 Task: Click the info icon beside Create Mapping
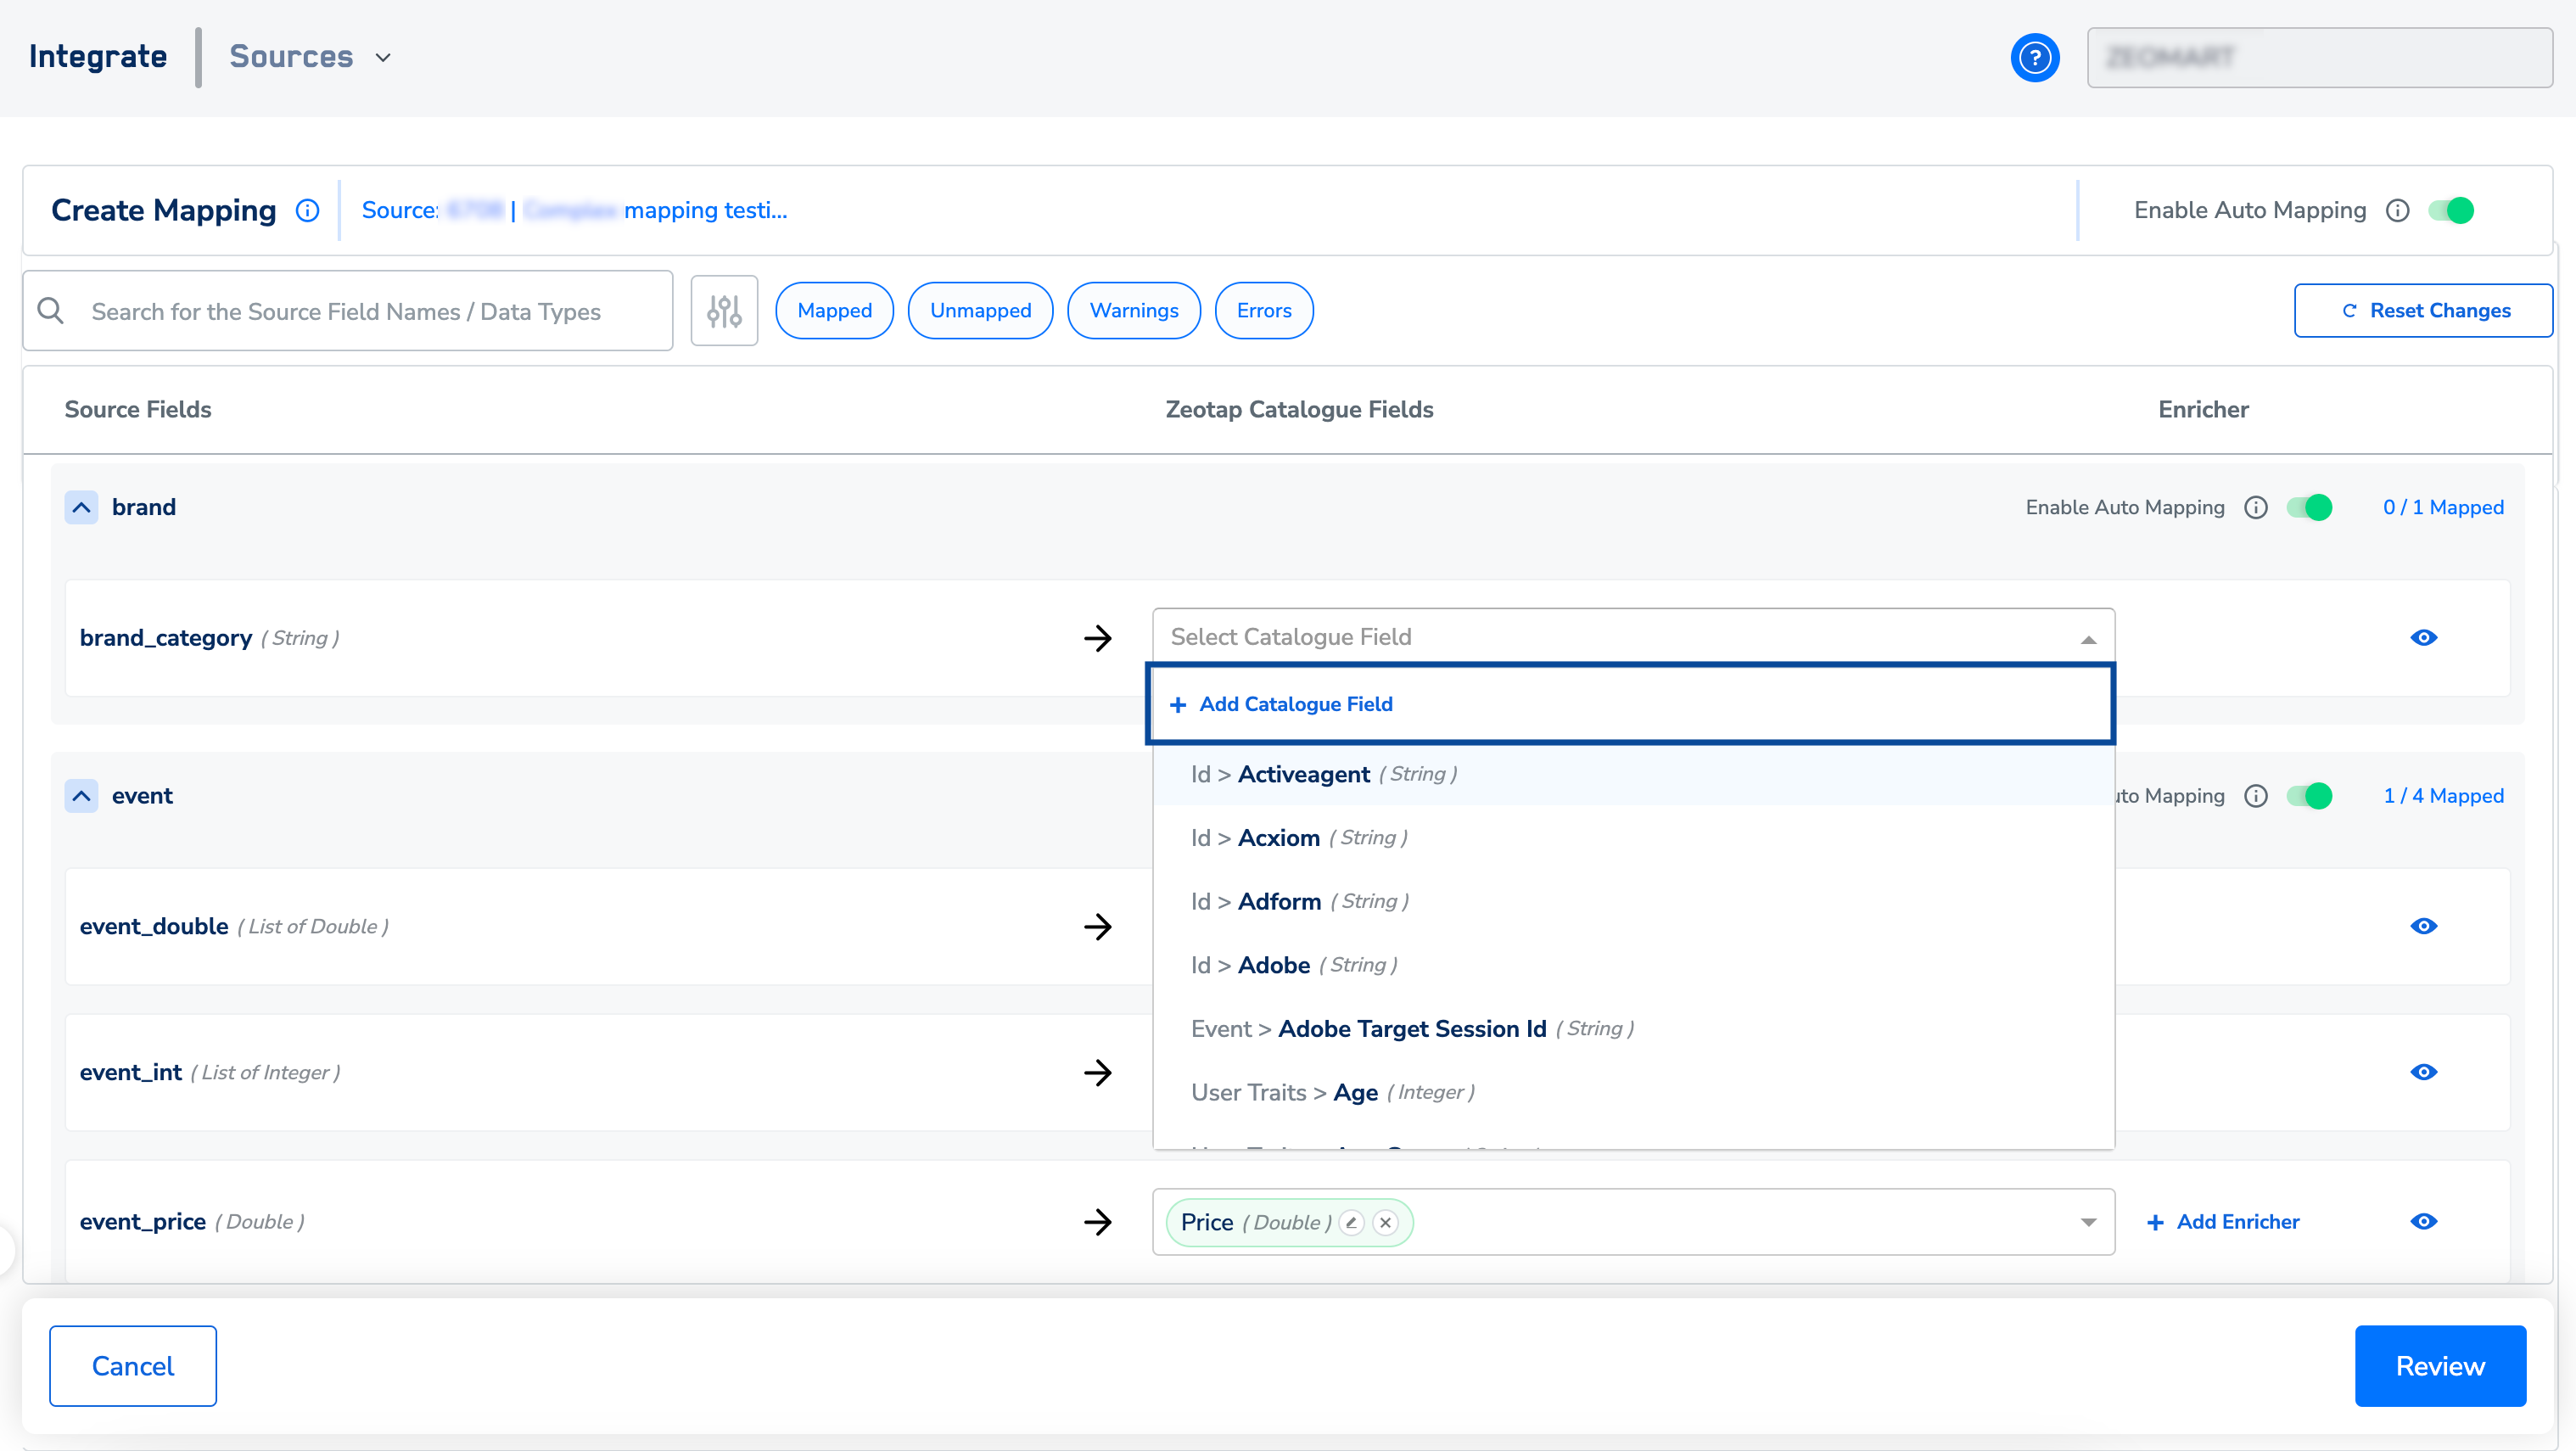pos(307,210)
